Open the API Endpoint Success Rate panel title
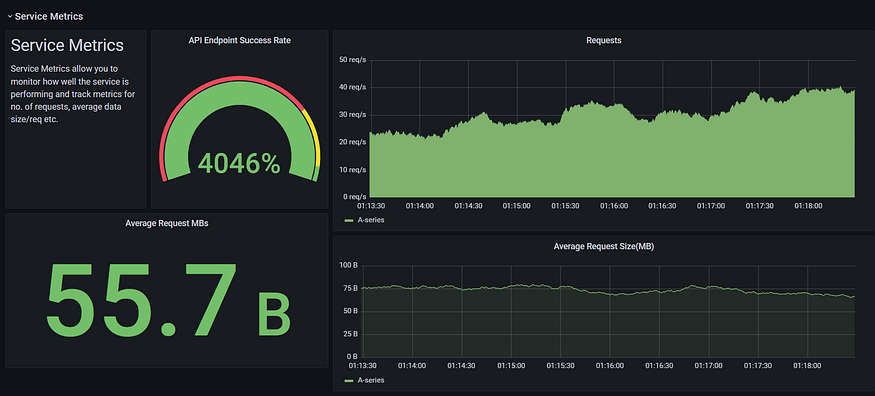Image resolution: width=875 pixels, height=396 pixels. pos(239,40)
